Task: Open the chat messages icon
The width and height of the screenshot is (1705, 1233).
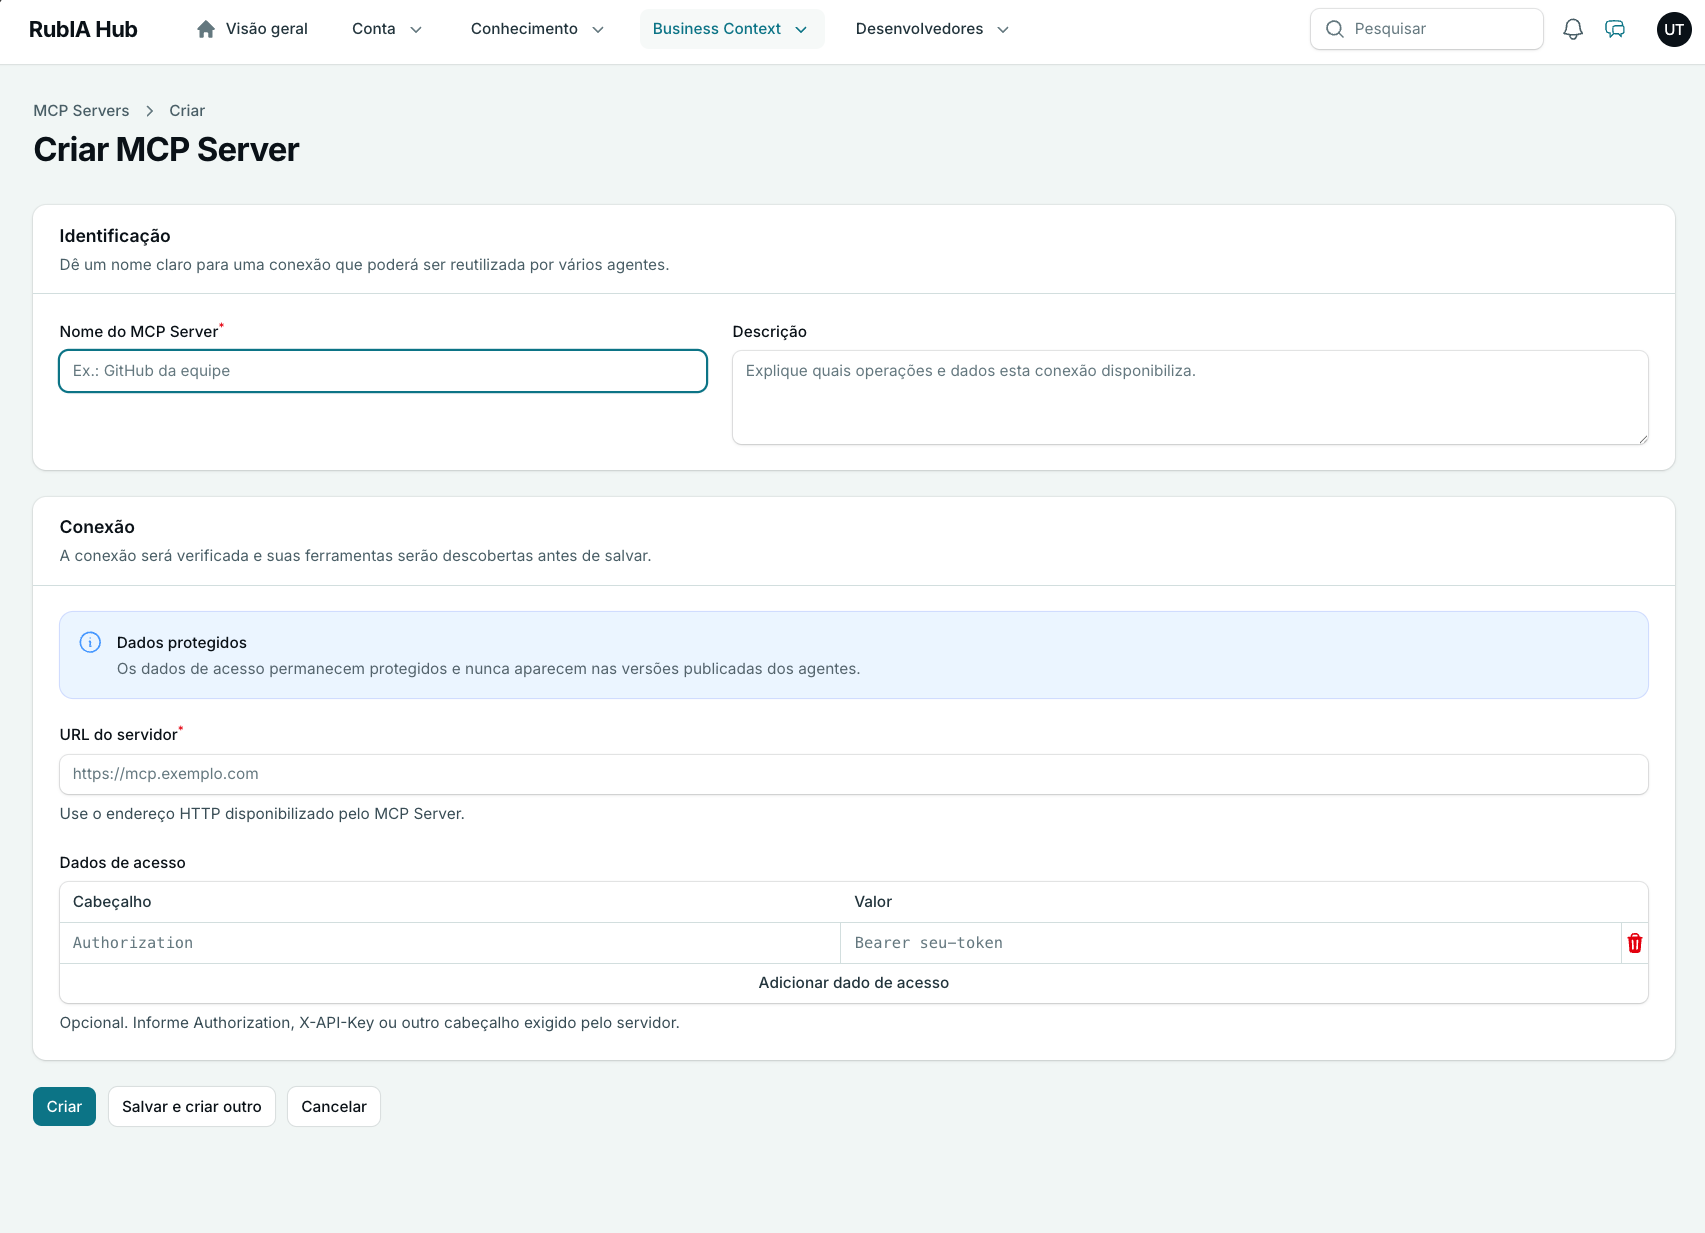Action: point(1615,29)
